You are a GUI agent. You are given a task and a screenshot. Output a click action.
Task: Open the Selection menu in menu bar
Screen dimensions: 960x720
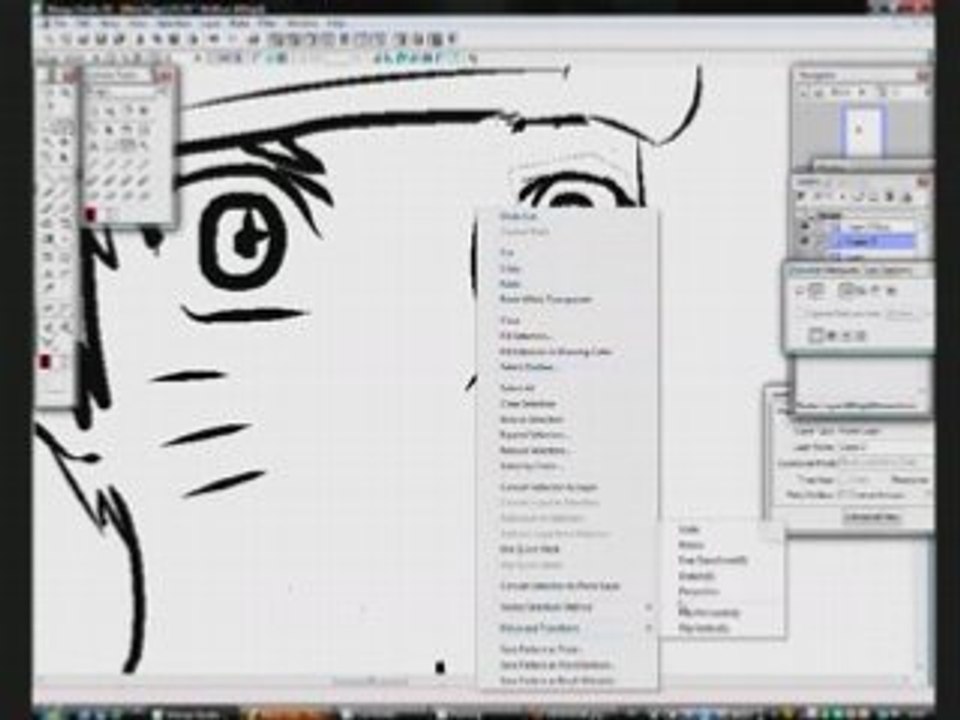coord(174,23)
